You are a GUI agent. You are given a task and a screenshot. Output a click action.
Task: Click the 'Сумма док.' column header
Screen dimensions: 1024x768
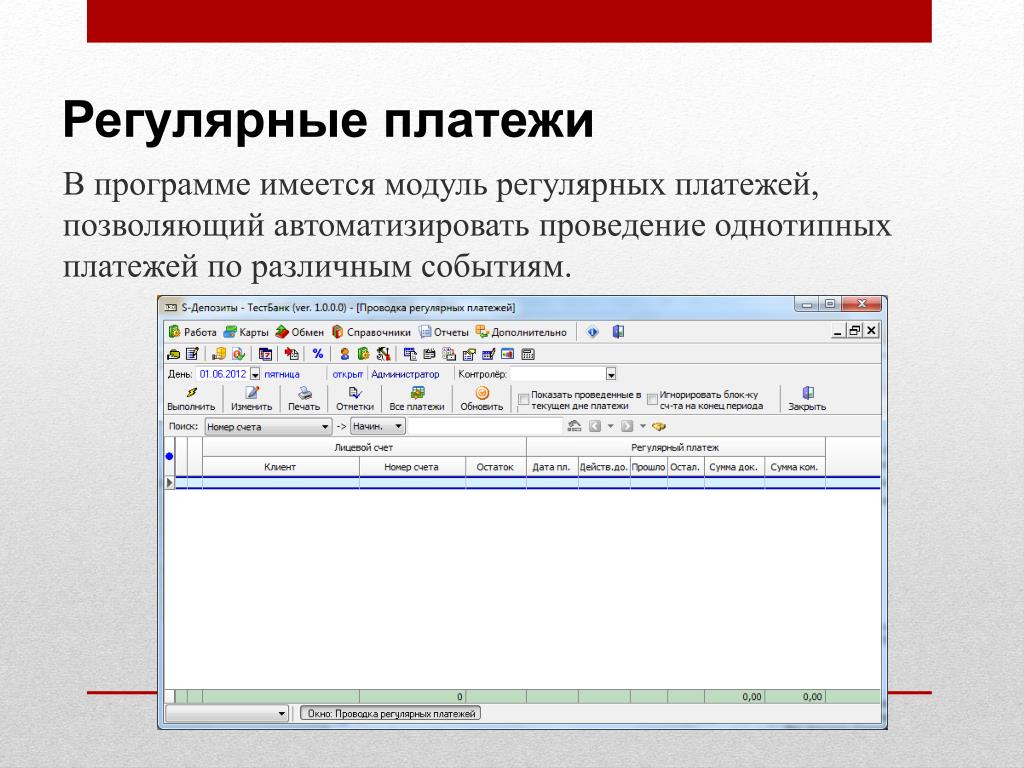pyautogui.click(x=733, y=467)
